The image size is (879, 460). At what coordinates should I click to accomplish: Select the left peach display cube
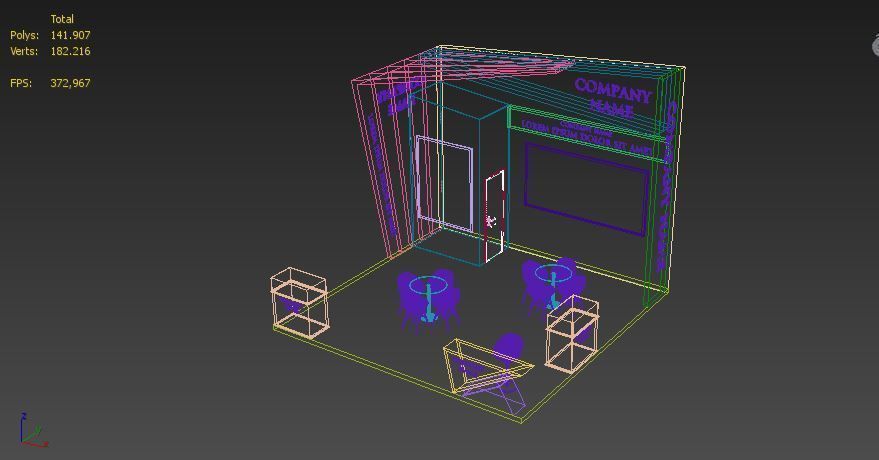[299, 303]
